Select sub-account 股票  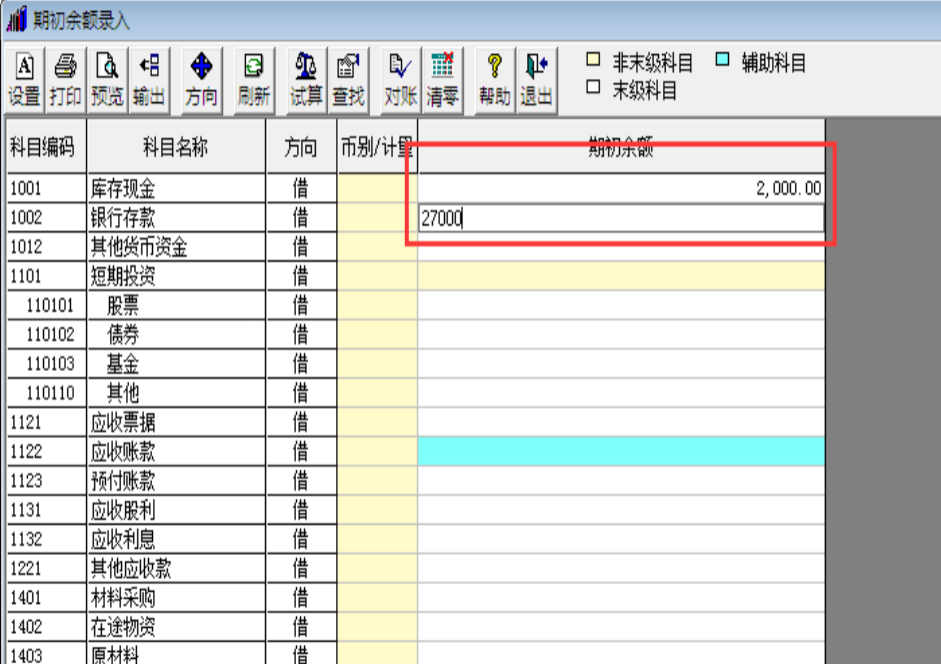pos(122,306)
